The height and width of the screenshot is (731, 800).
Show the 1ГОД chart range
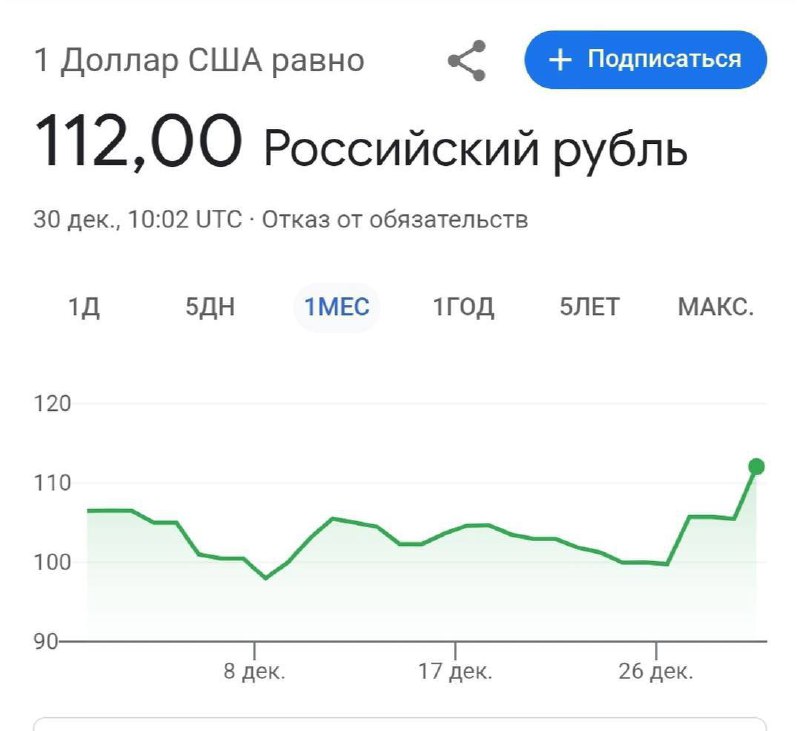[463, 307]
